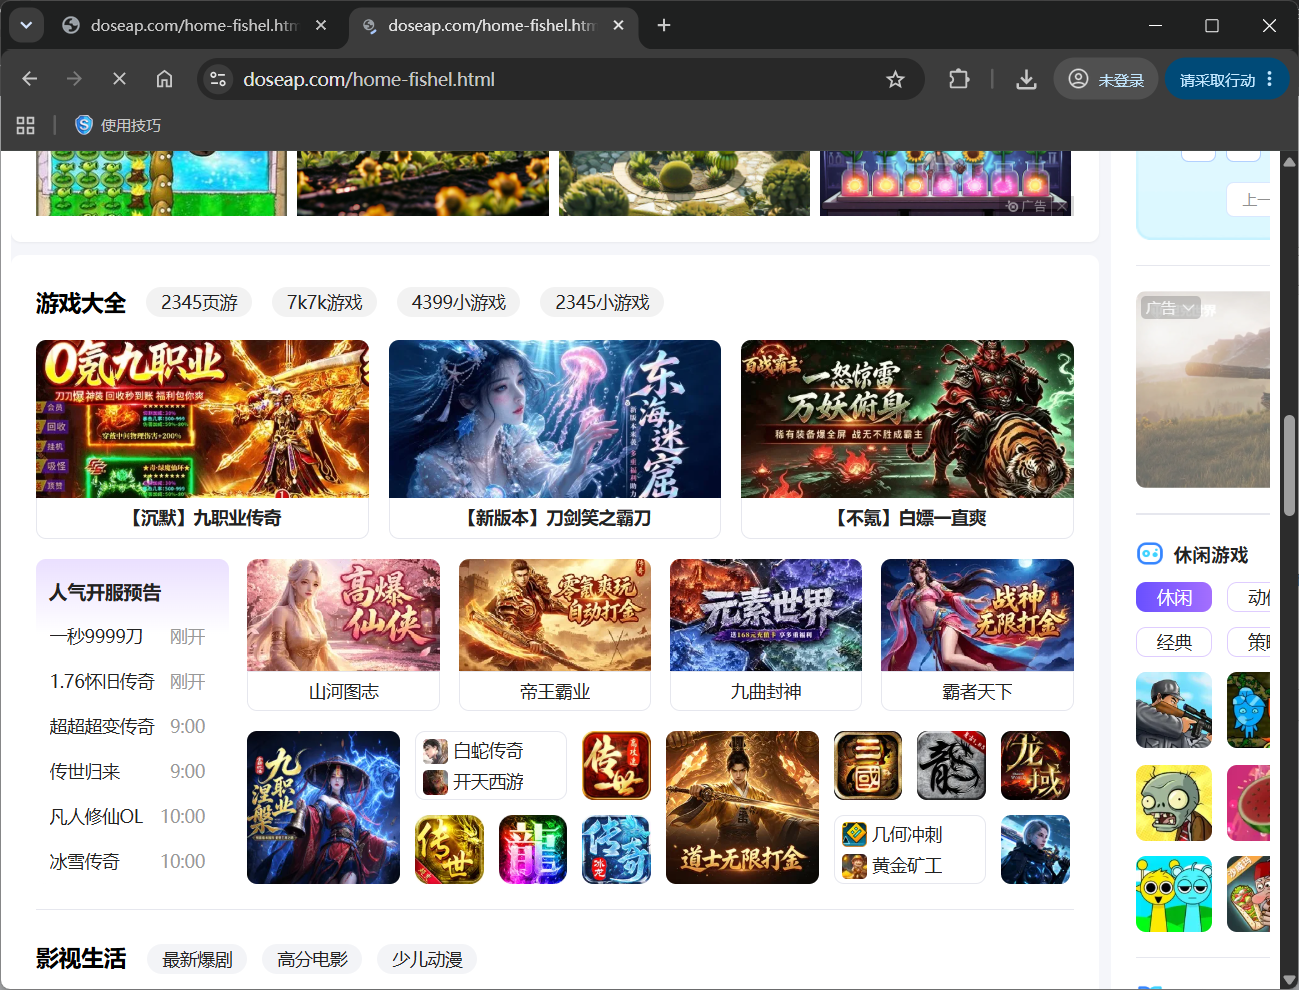This screenshot has width=1299, height=990.
Task: Open the rainbow 龍 game icon
Action: pyautogui.click(x=533, y=850)
